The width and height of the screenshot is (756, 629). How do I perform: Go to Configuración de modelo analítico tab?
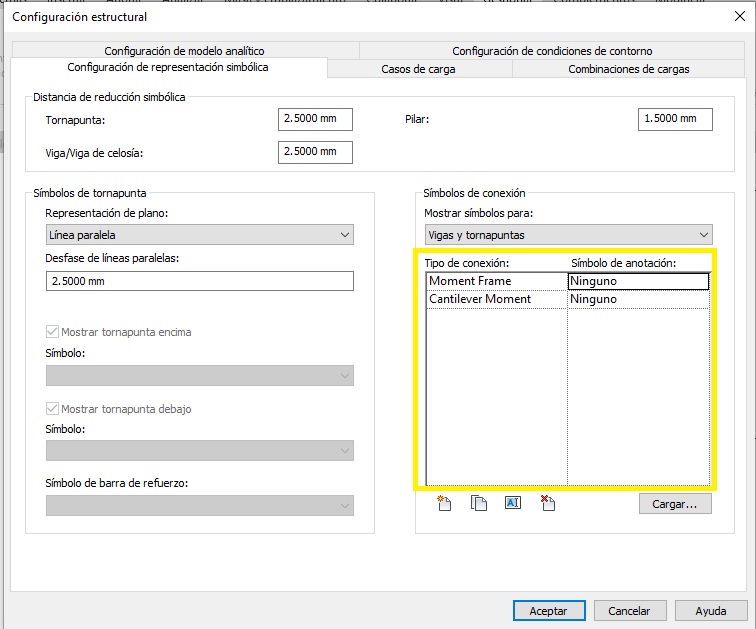184,51
